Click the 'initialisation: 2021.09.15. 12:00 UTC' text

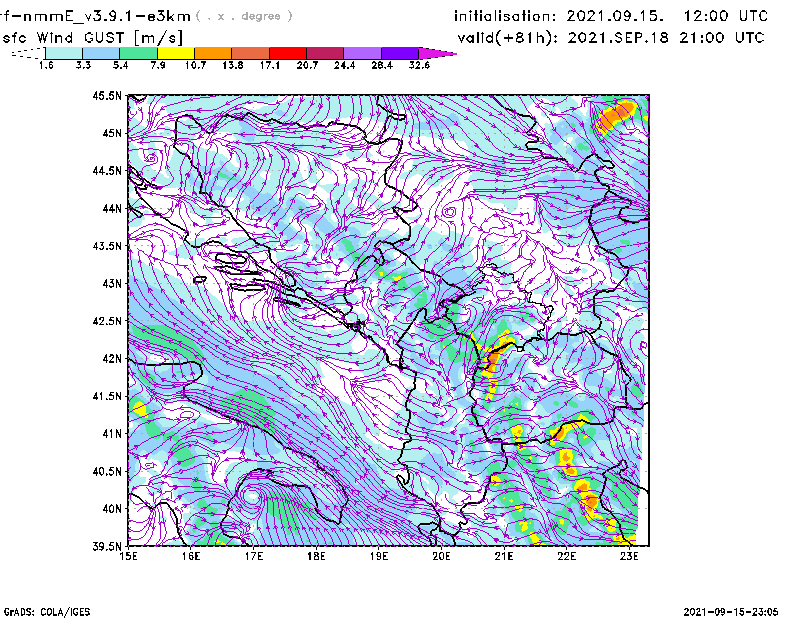(611, 16)
